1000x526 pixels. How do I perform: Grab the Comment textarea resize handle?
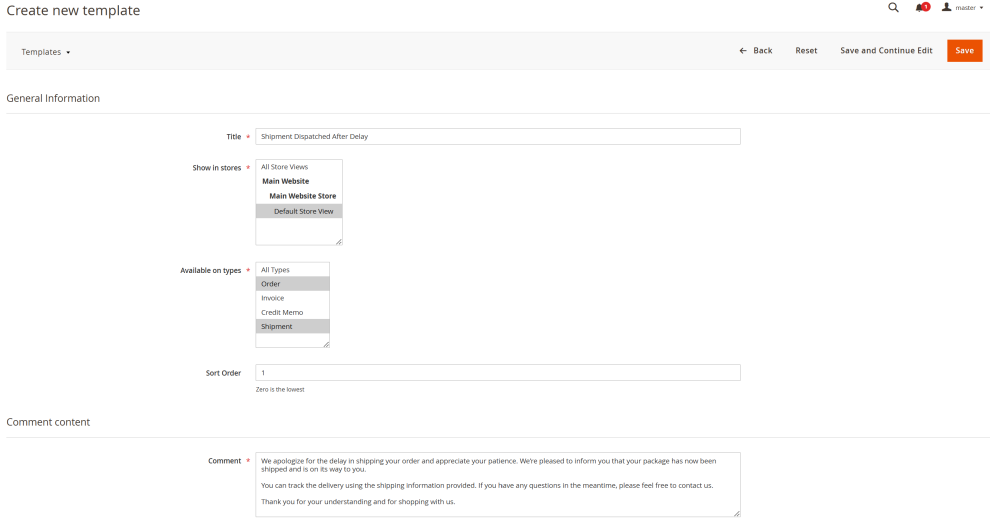[737, 513]
